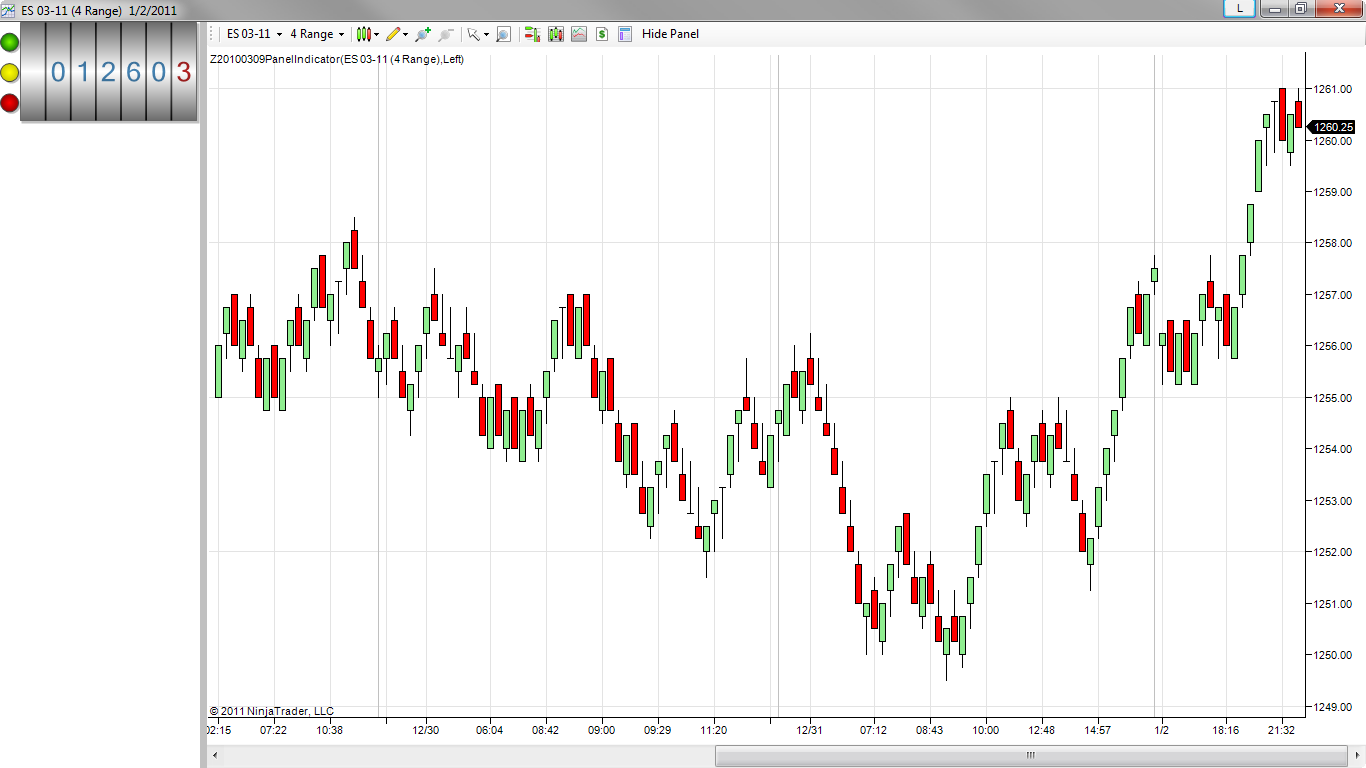Click the chart window title bar icon
1366x768 pixels.
click(10, 9)
